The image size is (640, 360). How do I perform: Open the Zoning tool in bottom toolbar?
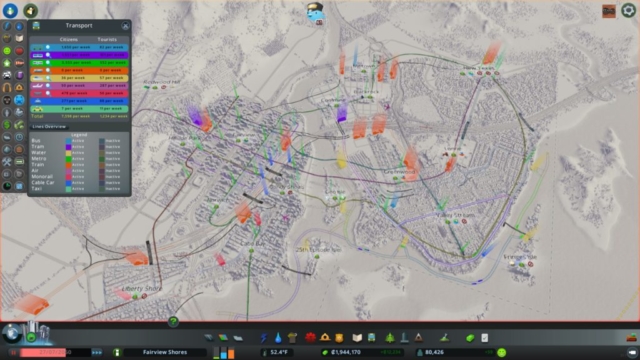(x=223, y=338)
